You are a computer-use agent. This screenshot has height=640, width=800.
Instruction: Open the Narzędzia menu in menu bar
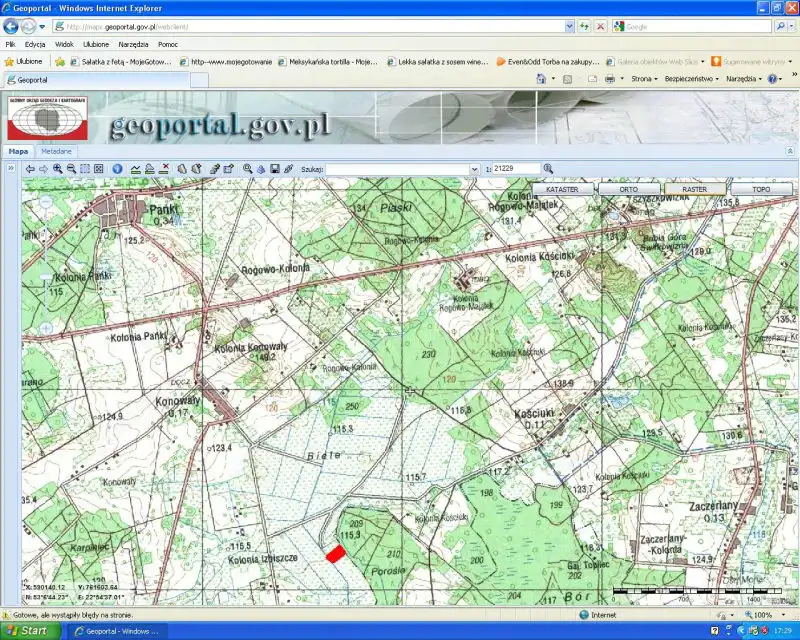[133, 44]
